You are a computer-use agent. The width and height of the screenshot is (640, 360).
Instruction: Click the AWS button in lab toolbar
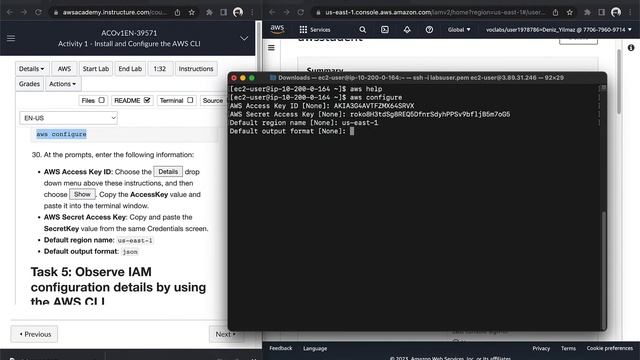pyautogui.click(x=64, y=69)
